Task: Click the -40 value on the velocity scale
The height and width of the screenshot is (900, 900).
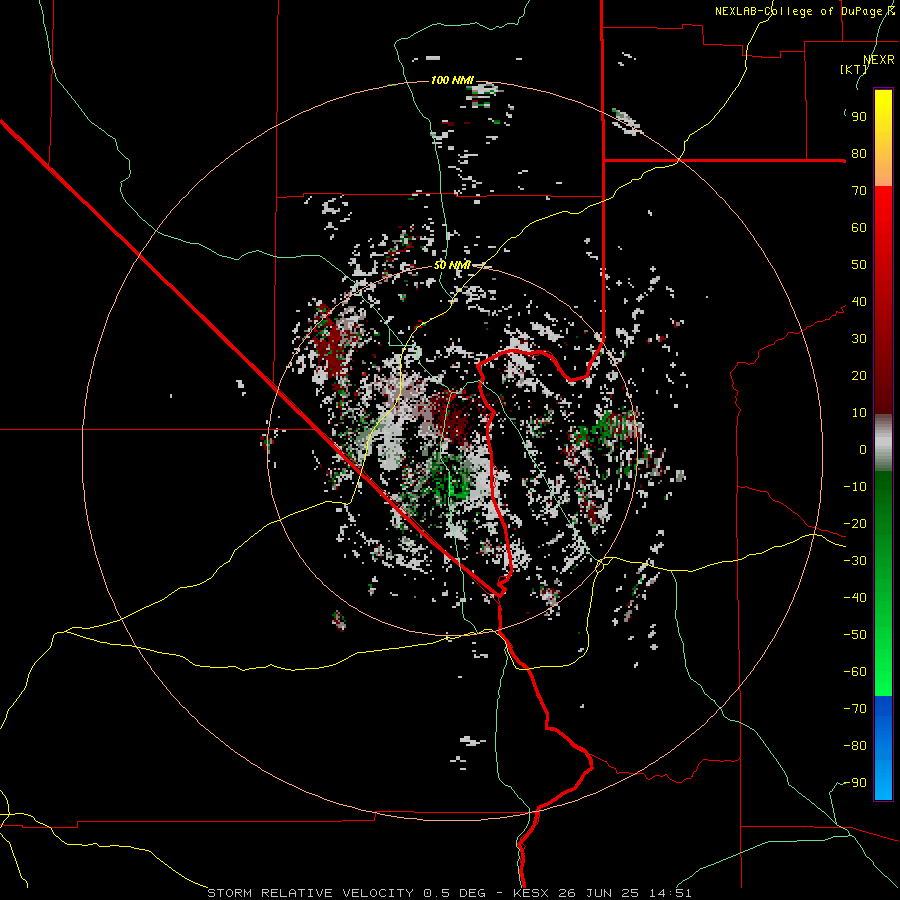Action: click(x=855, y=598)
